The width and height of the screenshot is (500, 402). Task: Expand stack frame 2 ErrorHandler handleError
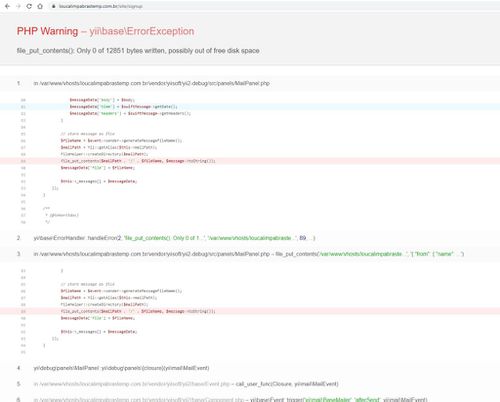point(250,238)
